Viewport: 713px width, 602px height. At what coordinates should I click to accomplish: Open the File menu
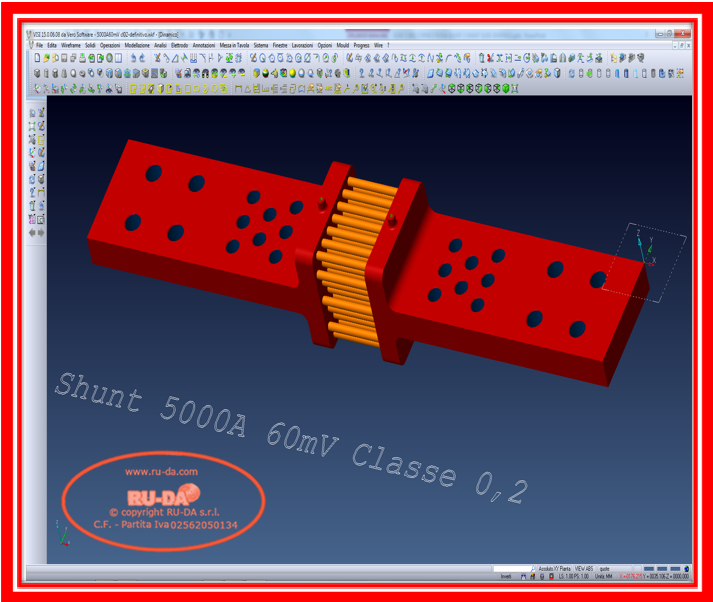pos(39,45)
